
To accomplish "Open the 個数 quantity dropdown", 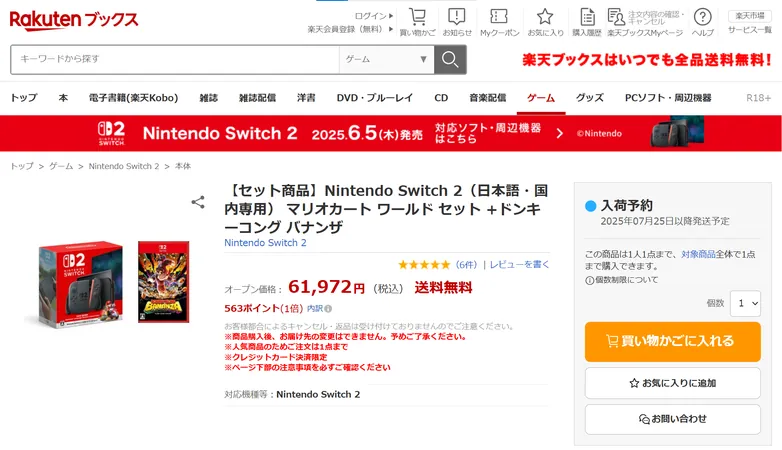I will point(745,303).
